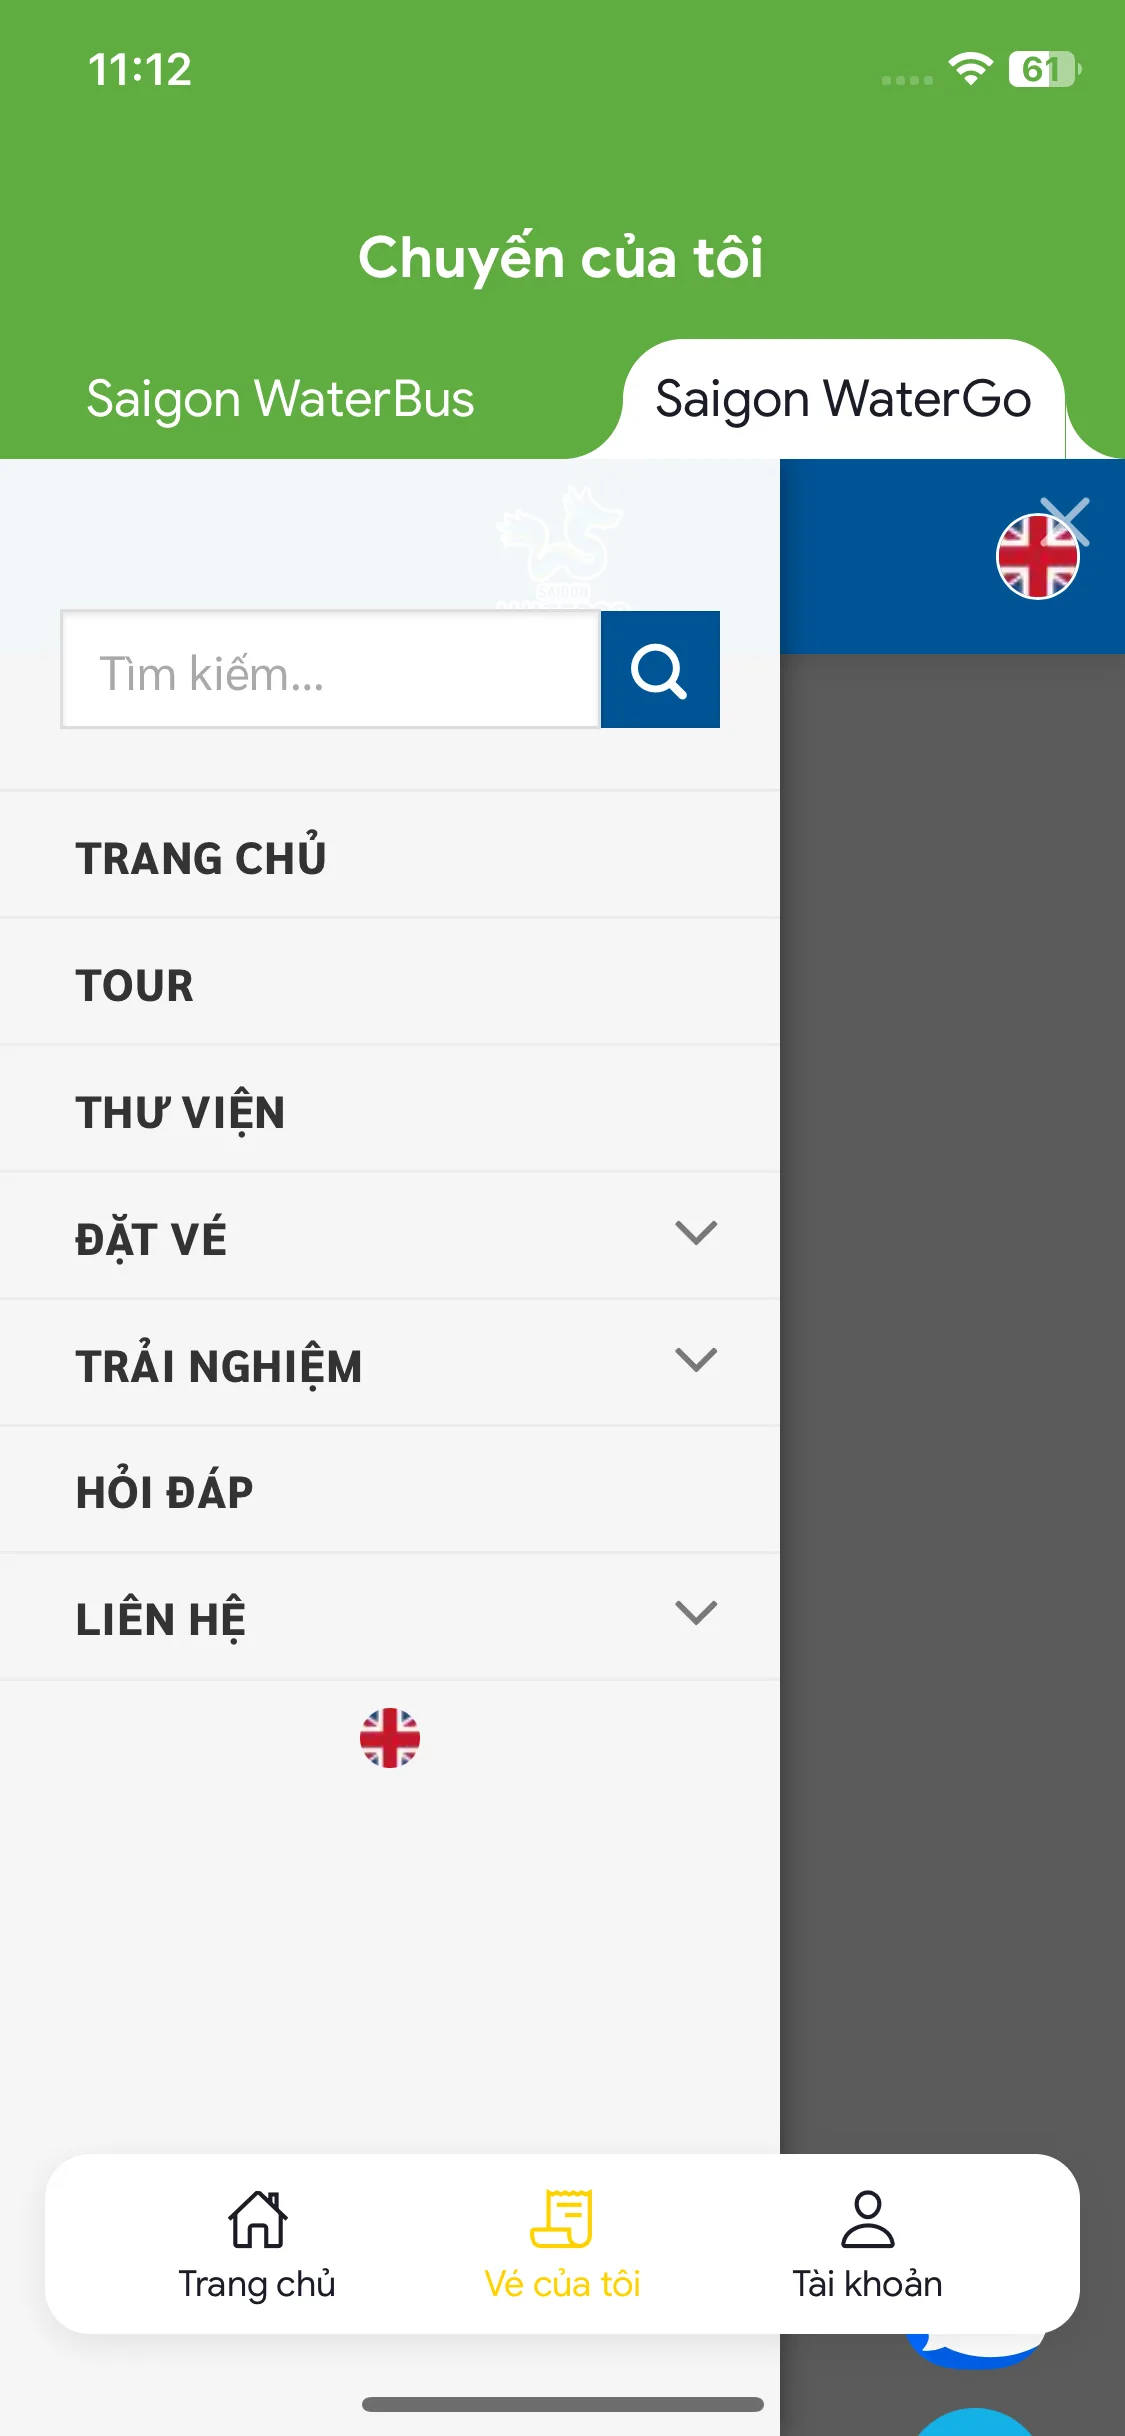The height and width of the screenshot is (2436, 1125).
Task: Expand the Đặt vé submenu chevron
Action: click(x=696, y=1233)
